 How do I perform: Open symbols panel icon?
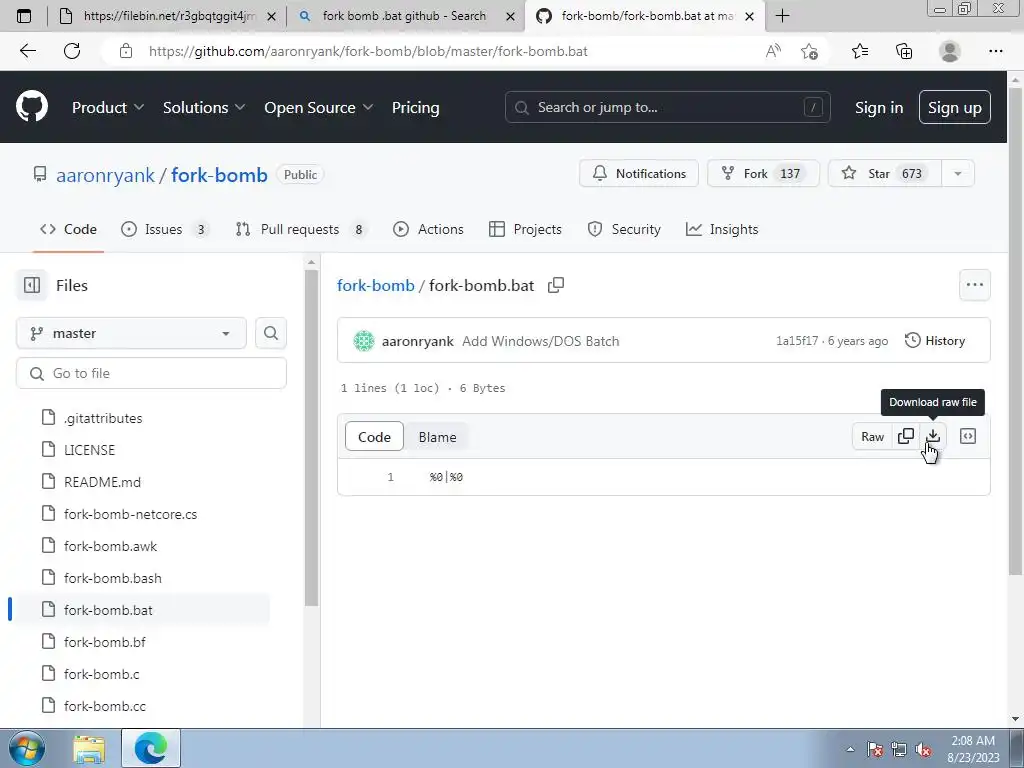click(x=968, y=436)
